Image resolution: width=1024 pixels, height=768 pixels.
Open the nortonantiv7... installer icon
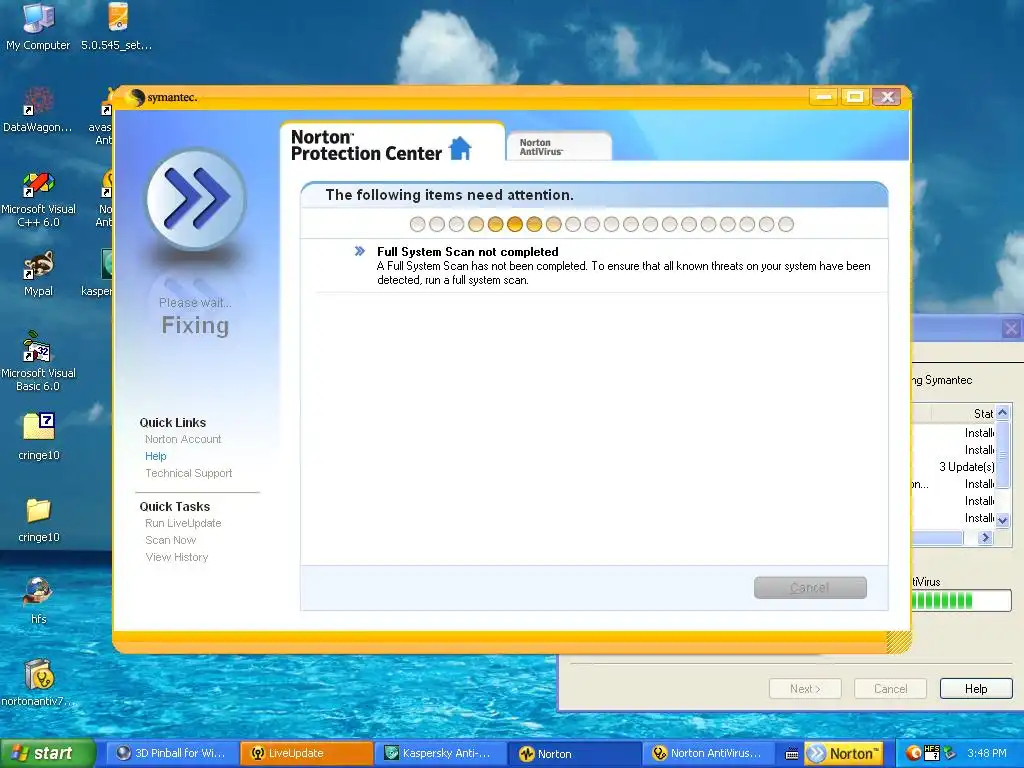39,682
